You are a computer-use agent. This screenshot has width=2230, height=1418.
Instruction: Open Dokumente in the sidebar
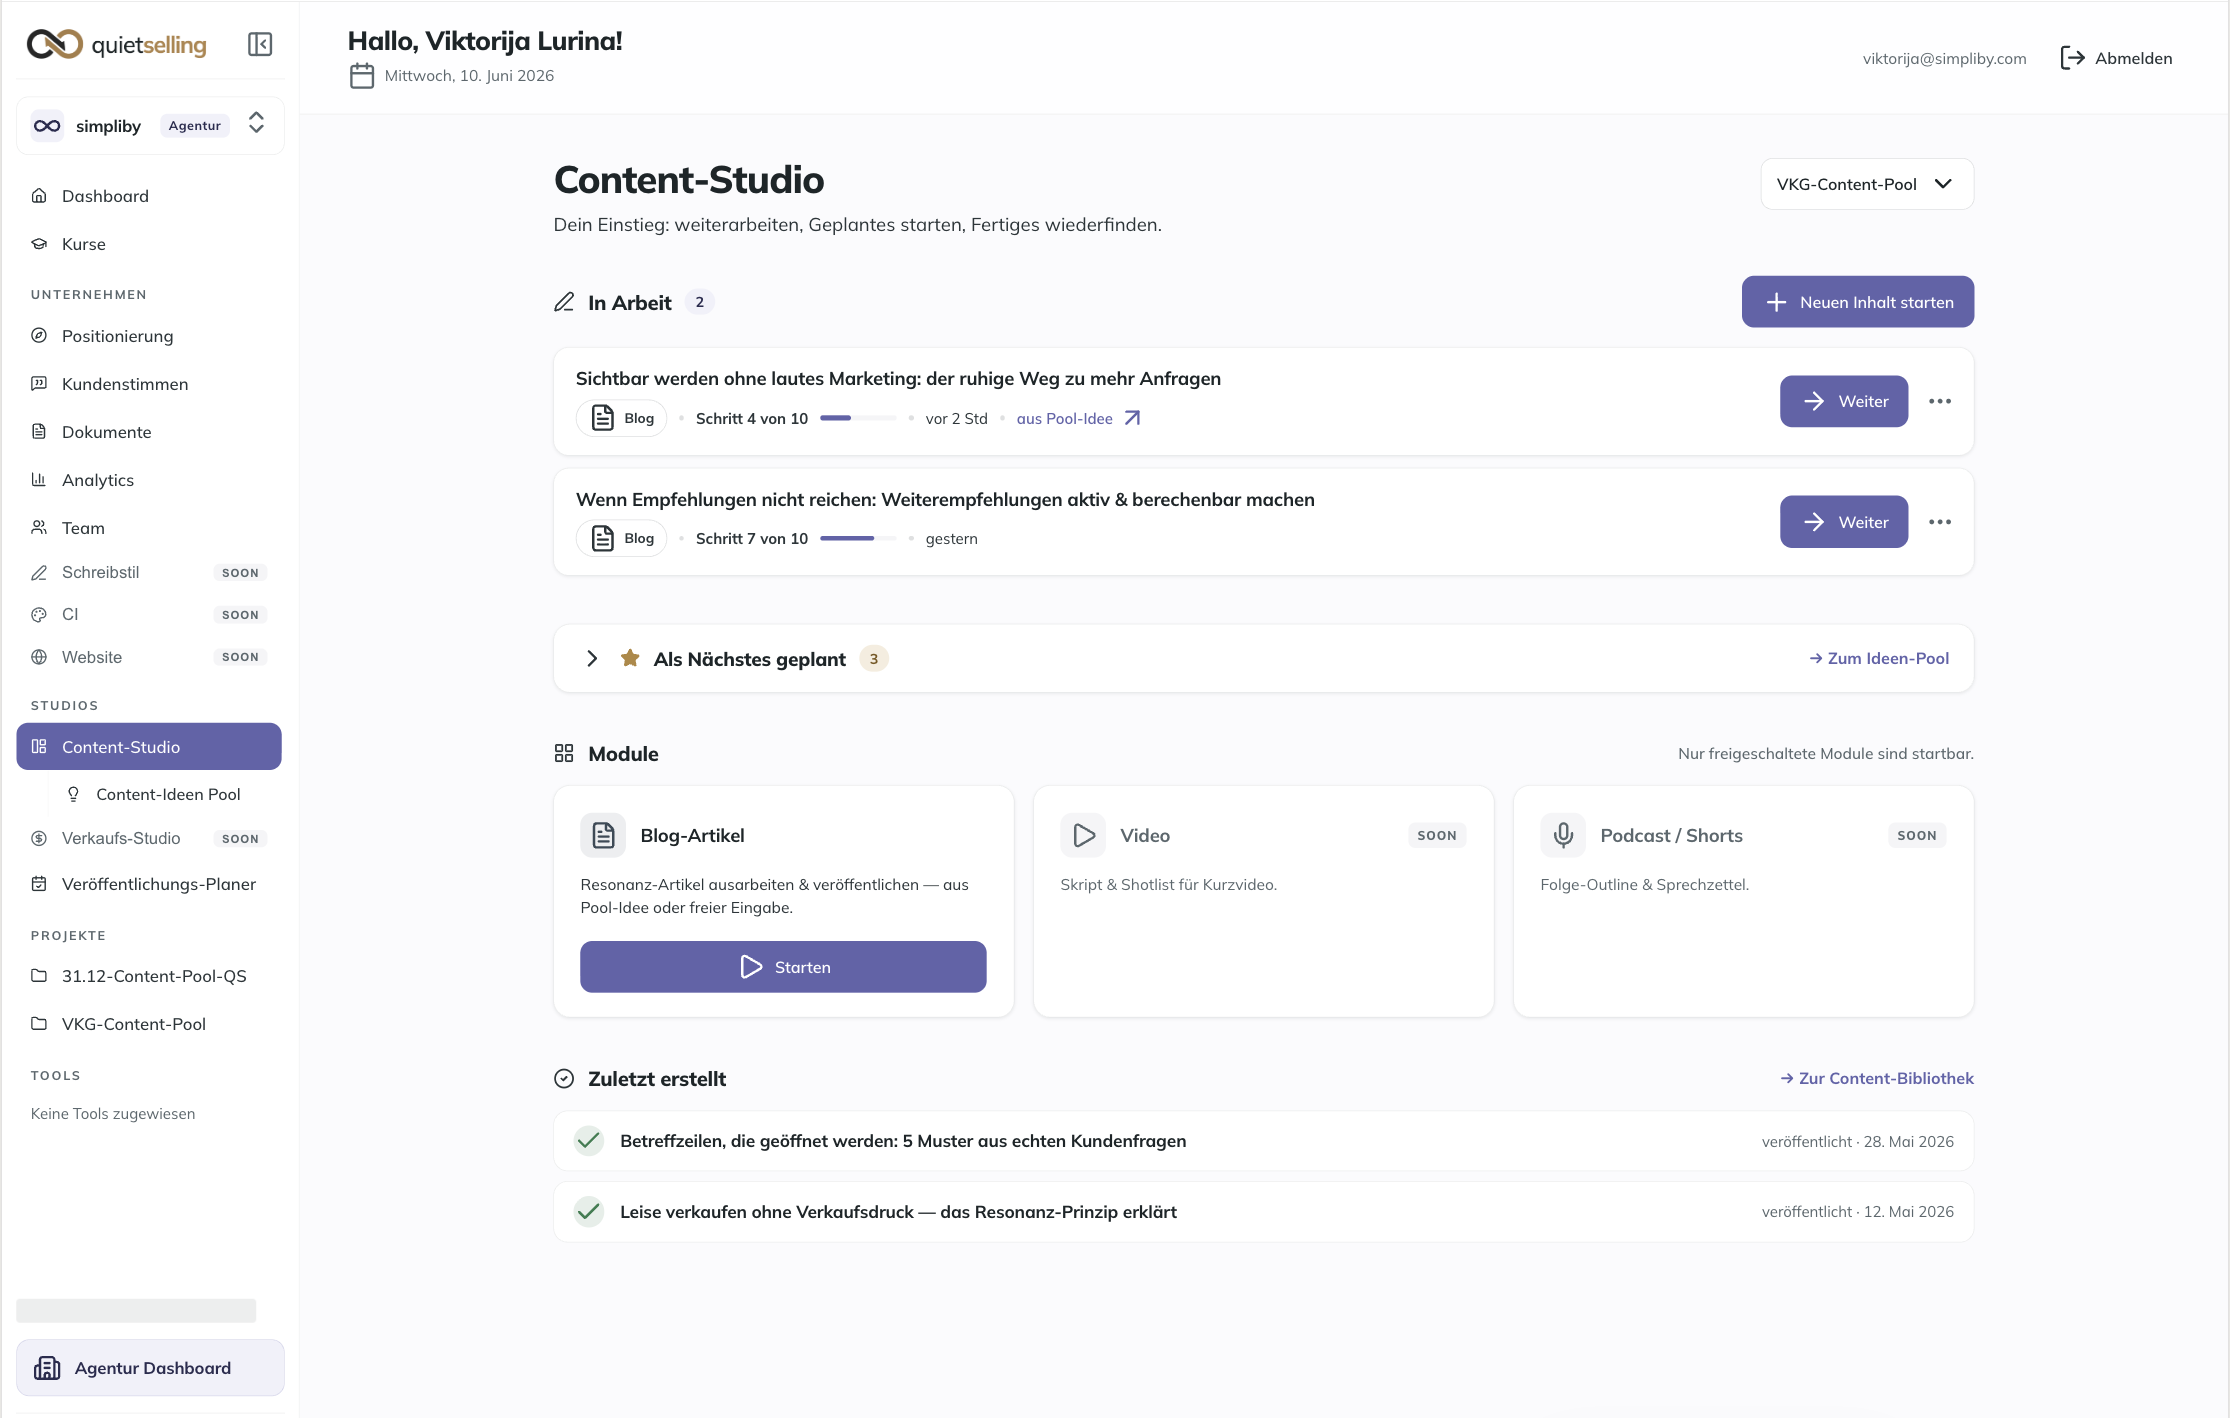(149, 432)
